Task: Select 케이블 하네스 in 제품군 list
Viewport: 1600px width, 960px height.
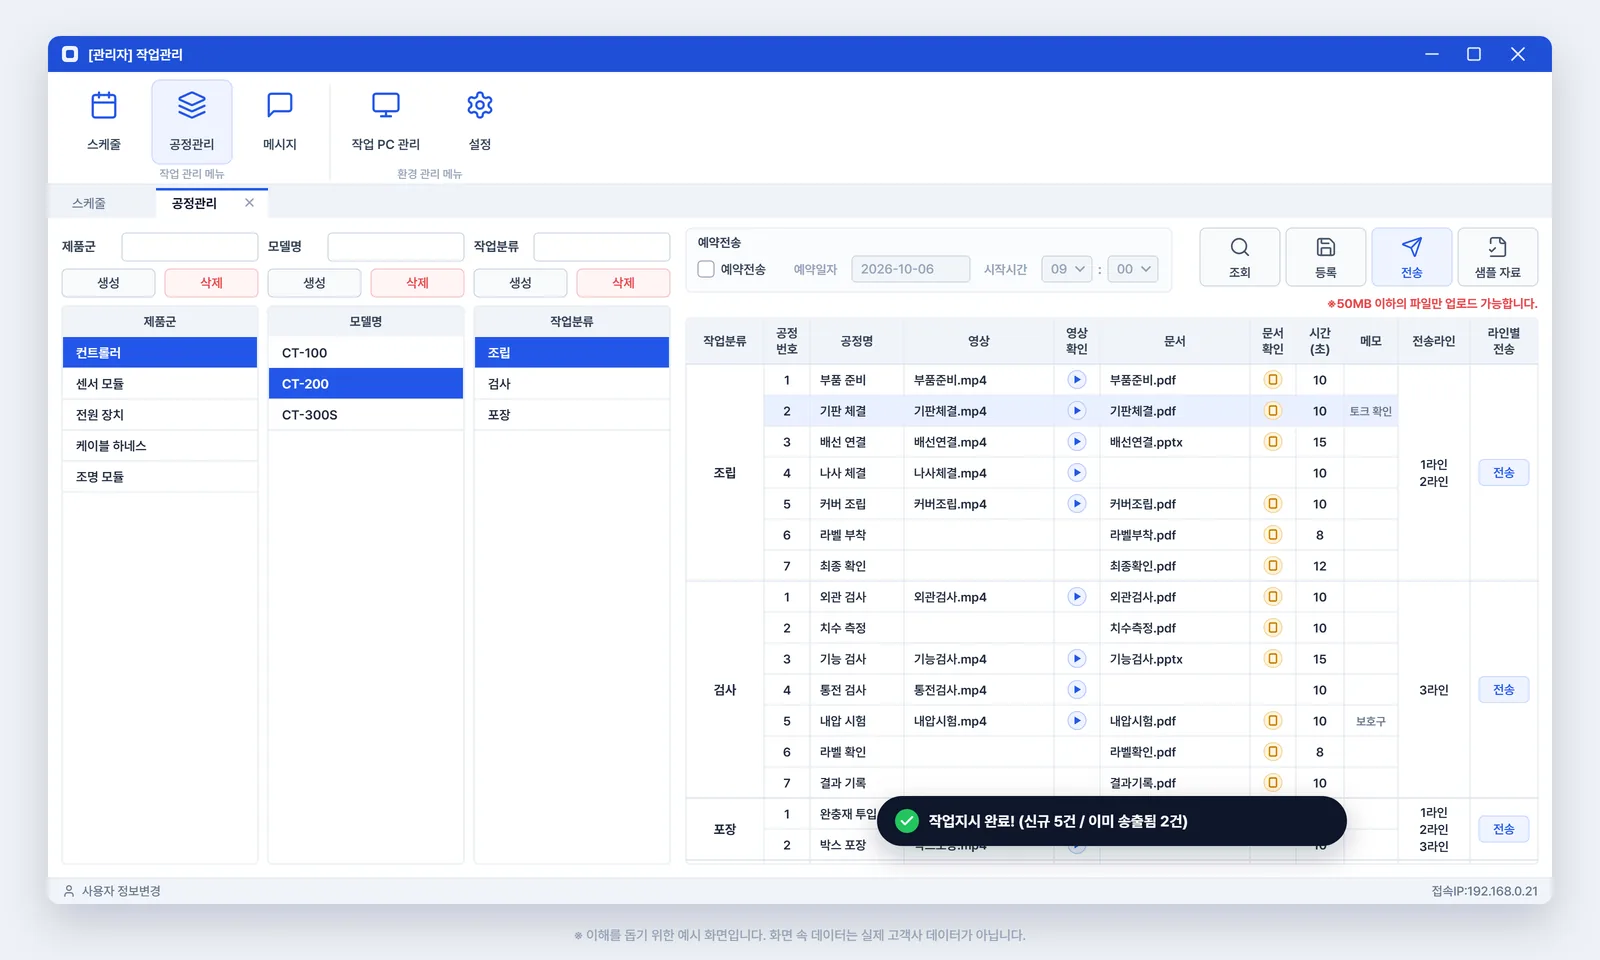Action: 160,446
